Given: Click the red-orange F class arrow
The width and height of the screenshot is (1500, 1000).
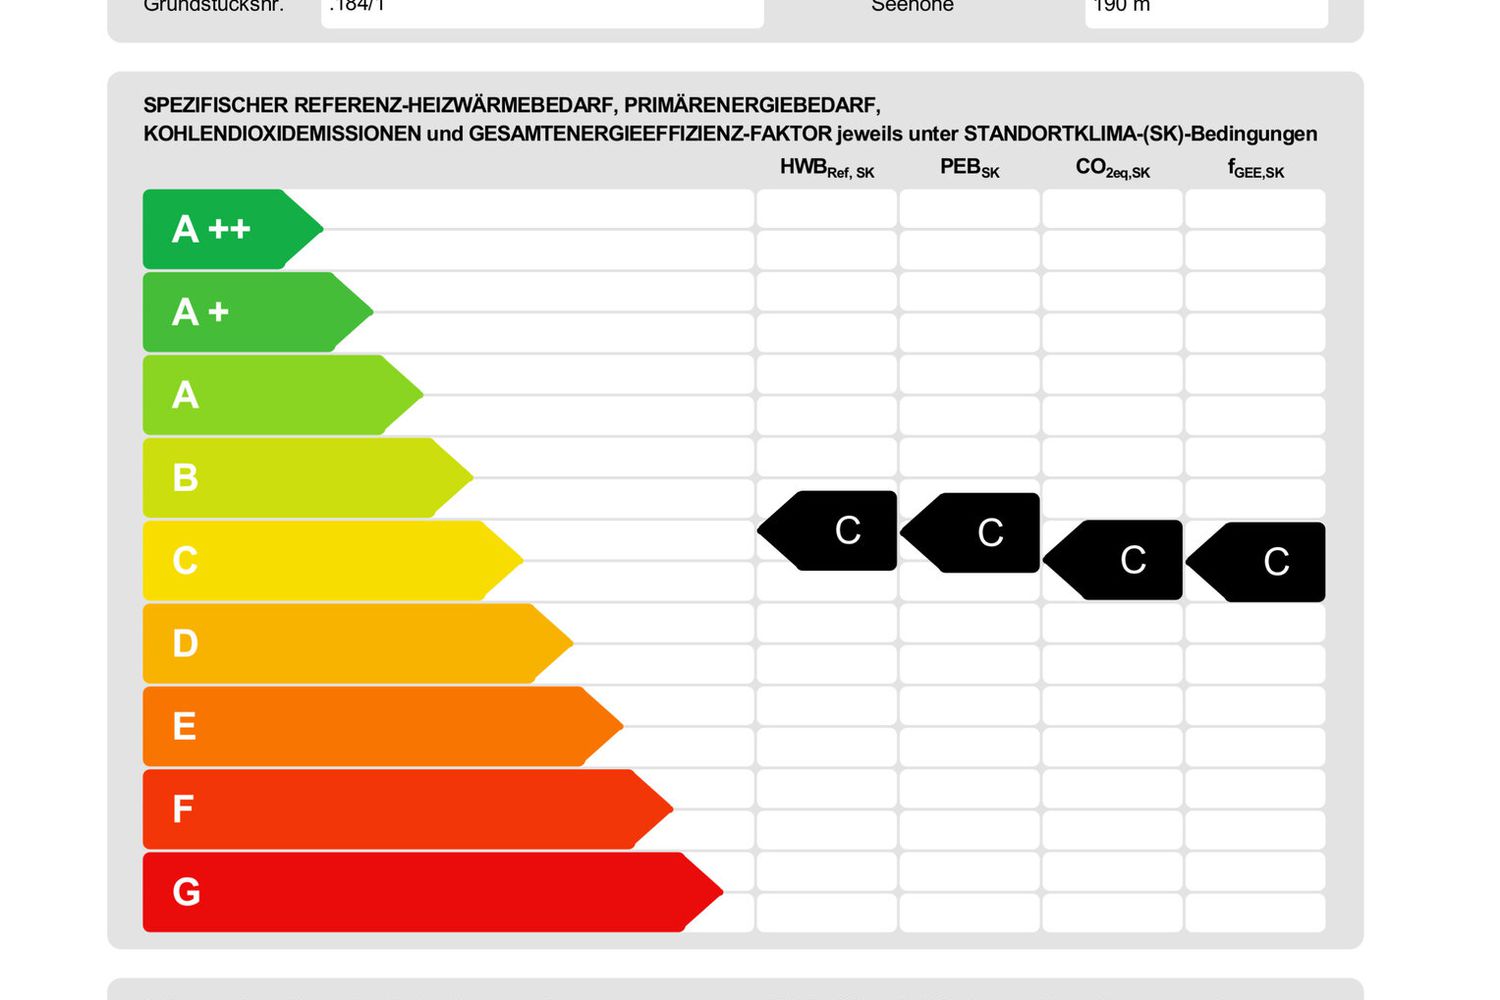Looking at the screenshot, I should (407, 809).
